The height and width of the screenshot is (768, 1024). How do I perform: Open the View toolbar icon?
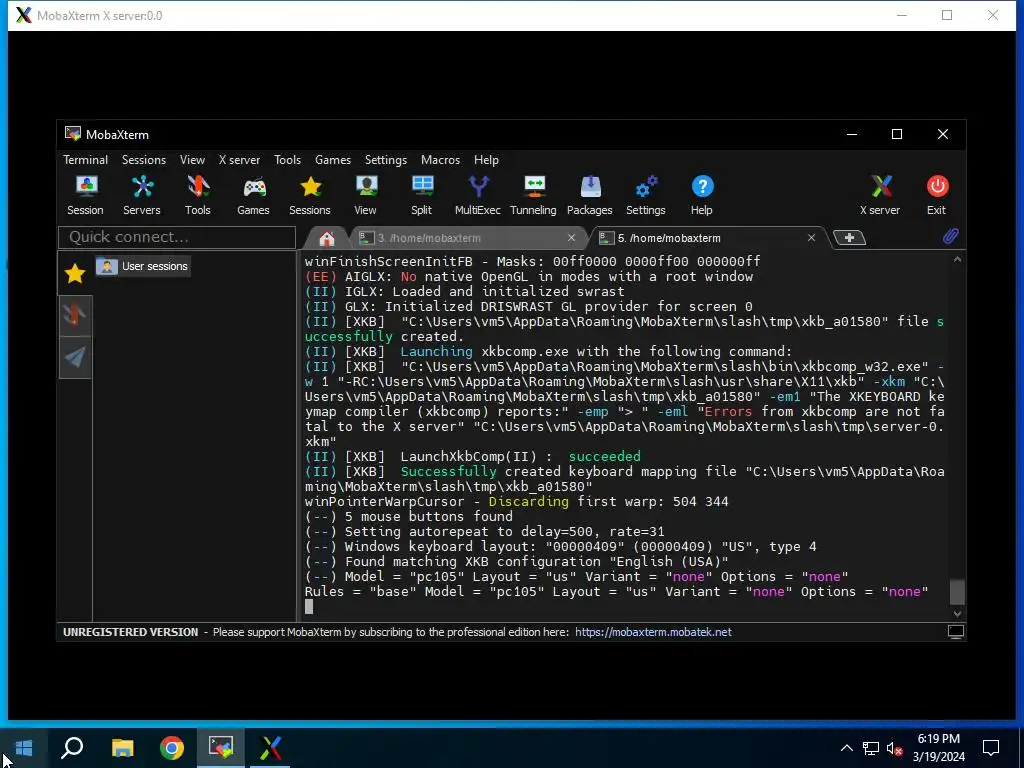pyautogui.click(x=366, y=195)
